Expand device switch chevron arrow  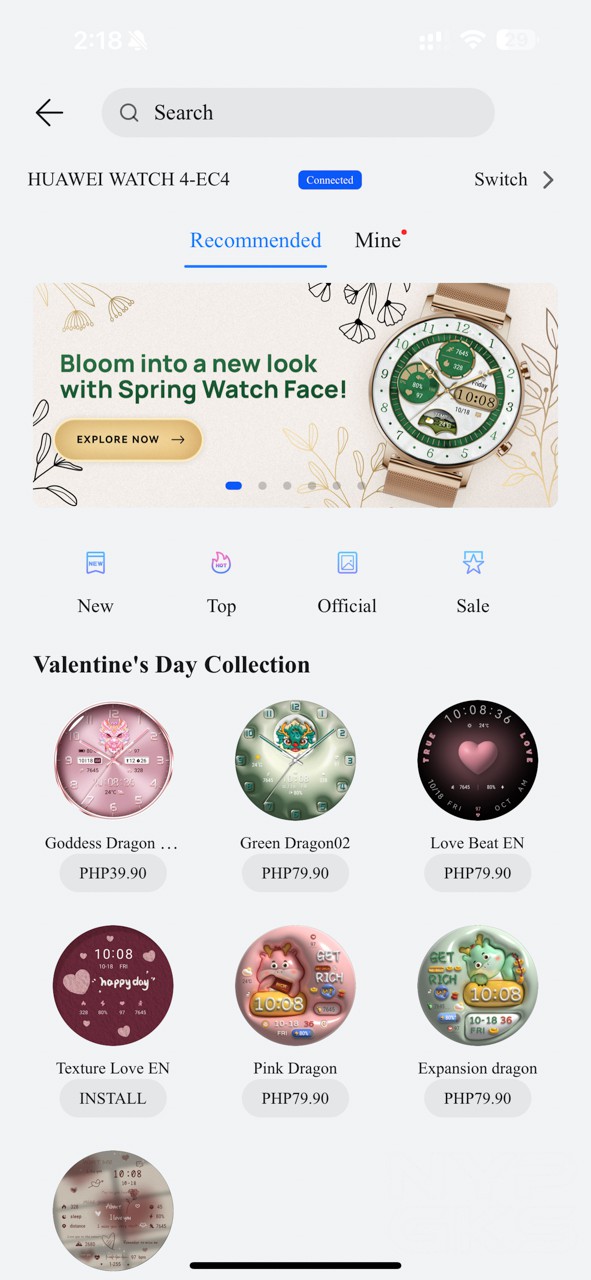pyautogui.click(x=548, y=180)
